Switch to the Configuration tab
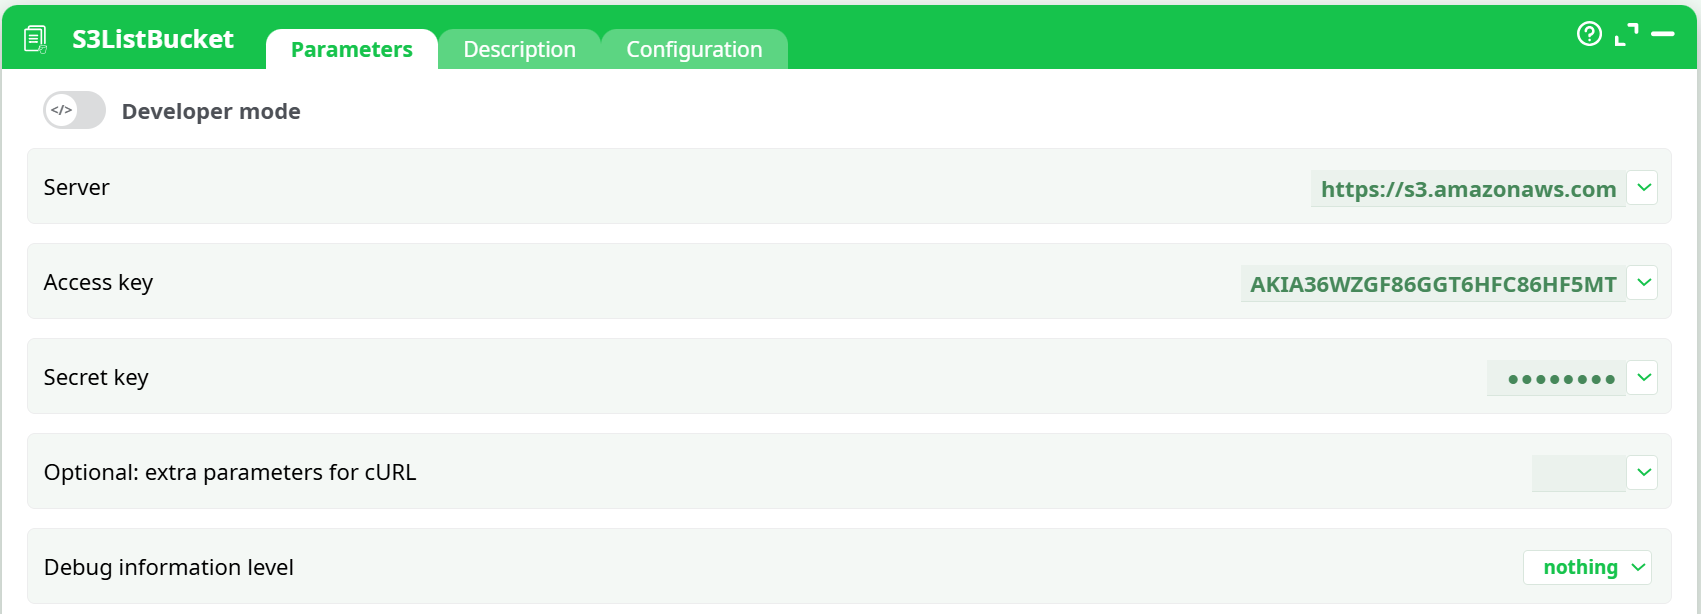This screenshot has height=614, width=1701. [694, 49]
